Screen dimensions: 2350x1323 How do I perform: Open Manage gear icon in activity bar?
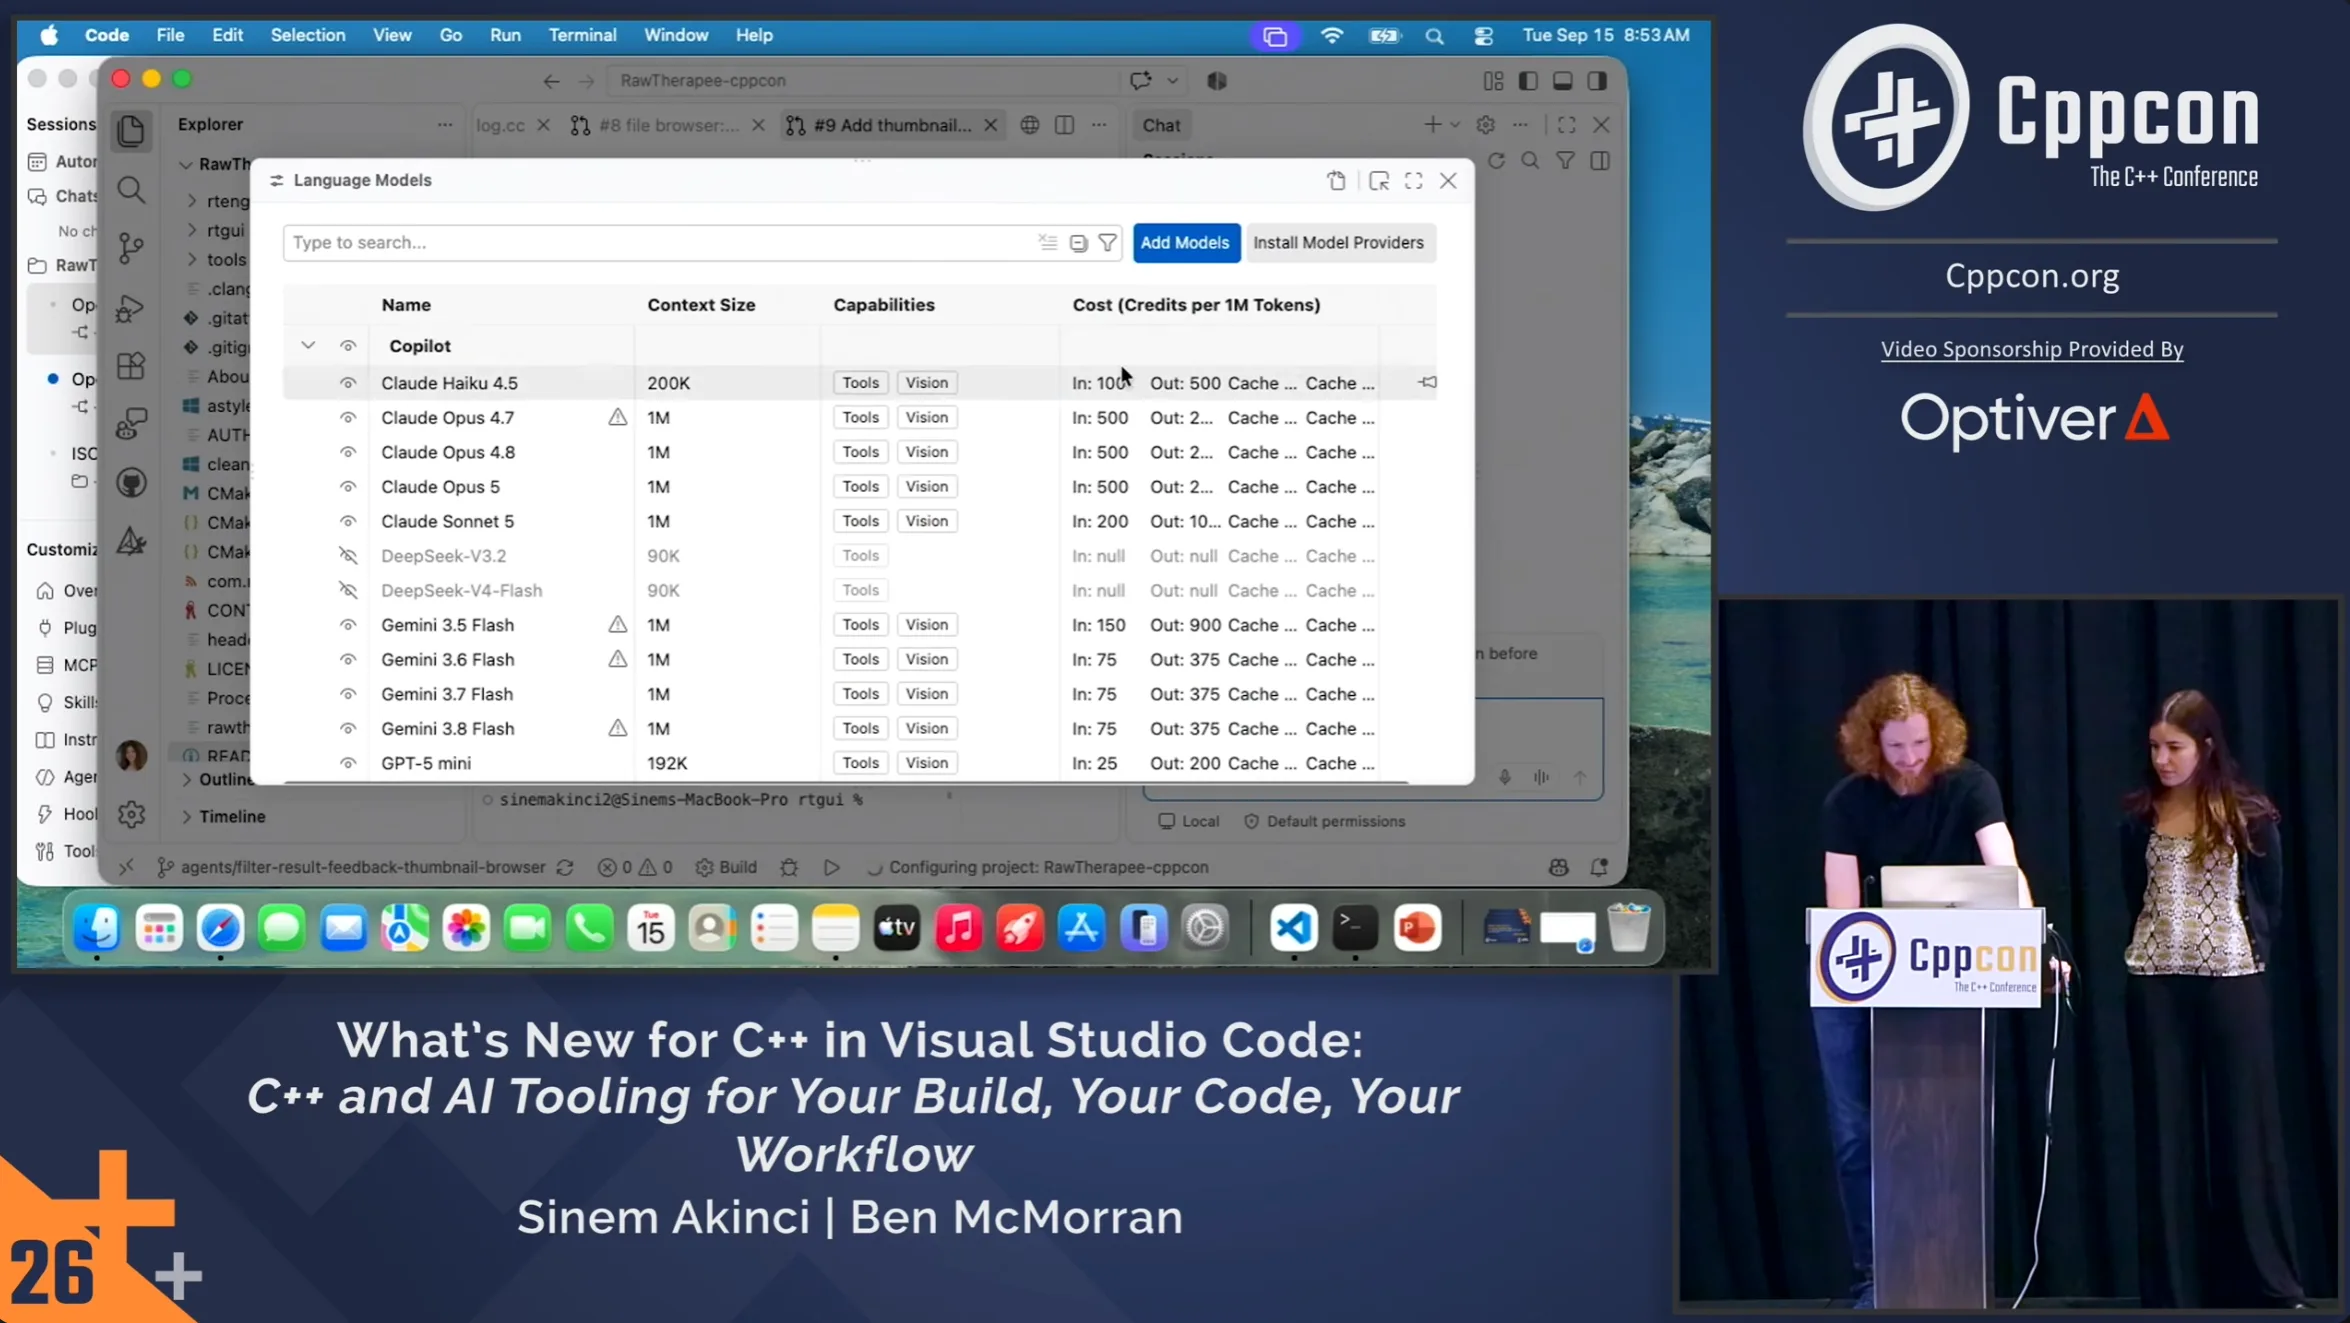pos(131,814)
